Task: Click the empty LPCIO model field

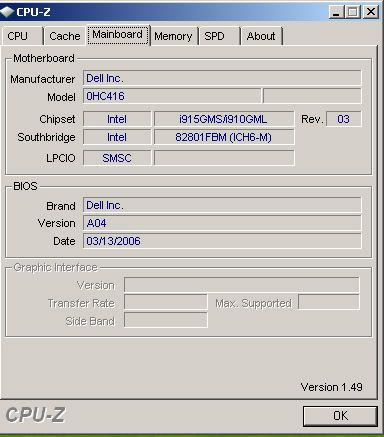Action: click(x=224, y=158)
